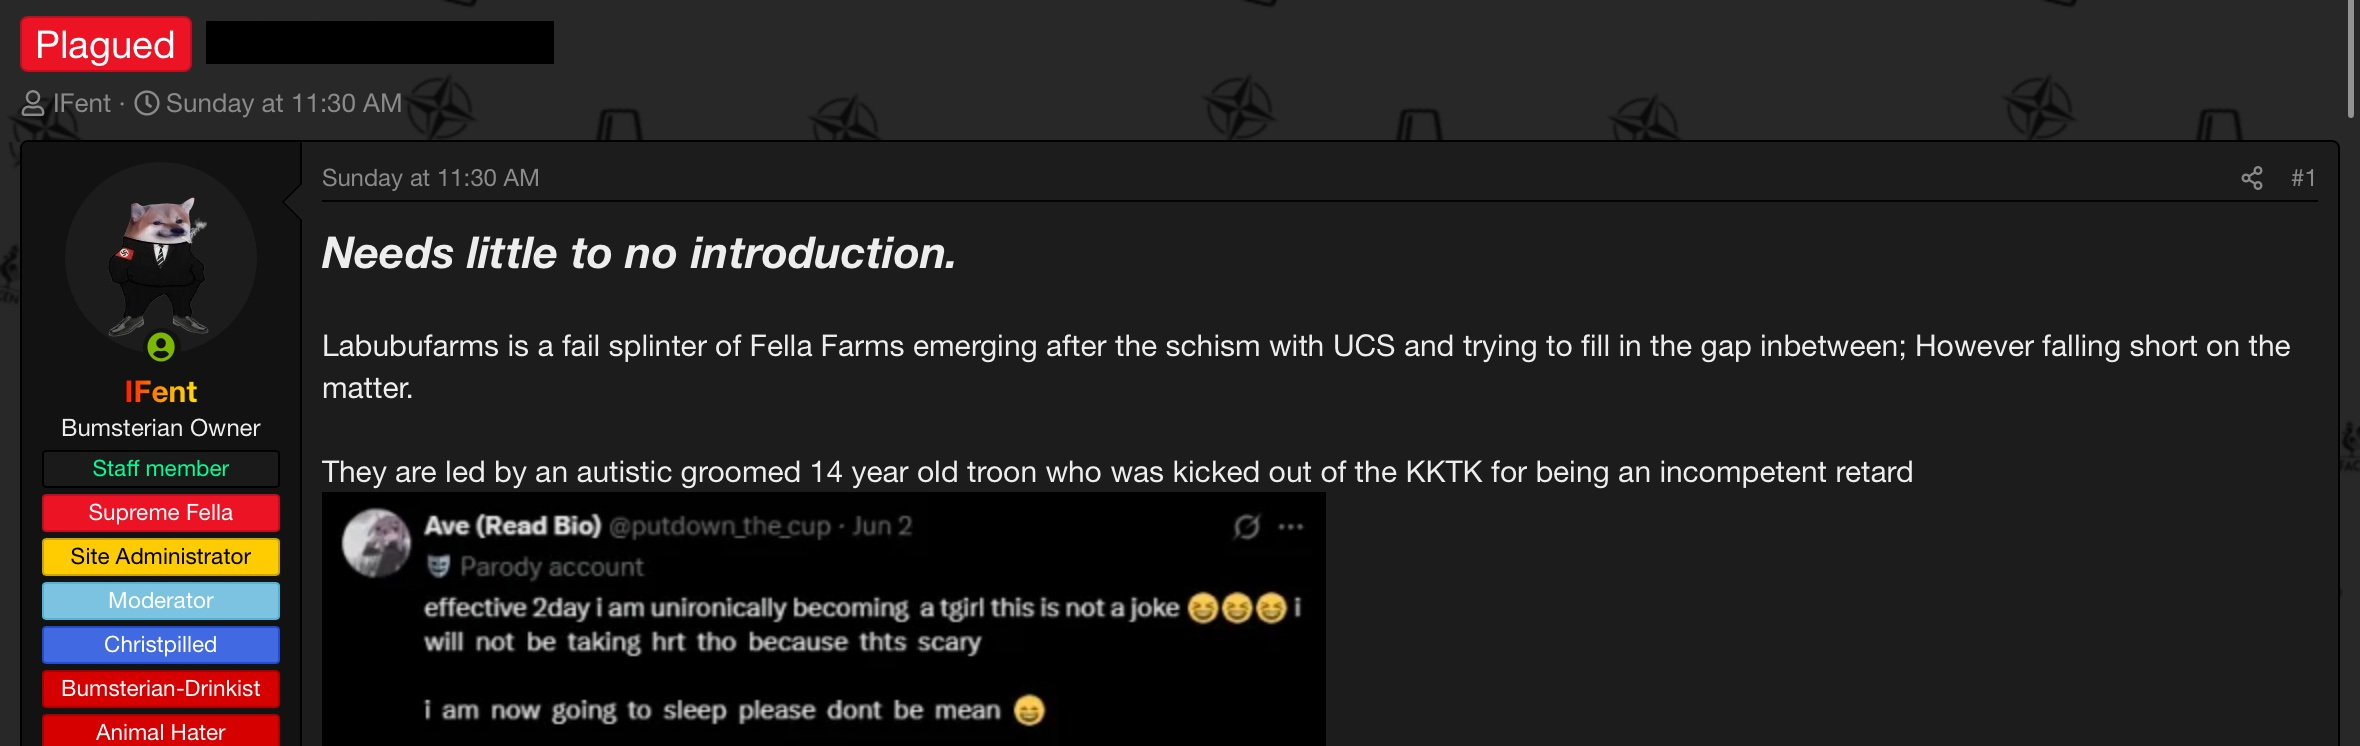
Task: Open the #1 post permalink
Action: (2303, 178)
